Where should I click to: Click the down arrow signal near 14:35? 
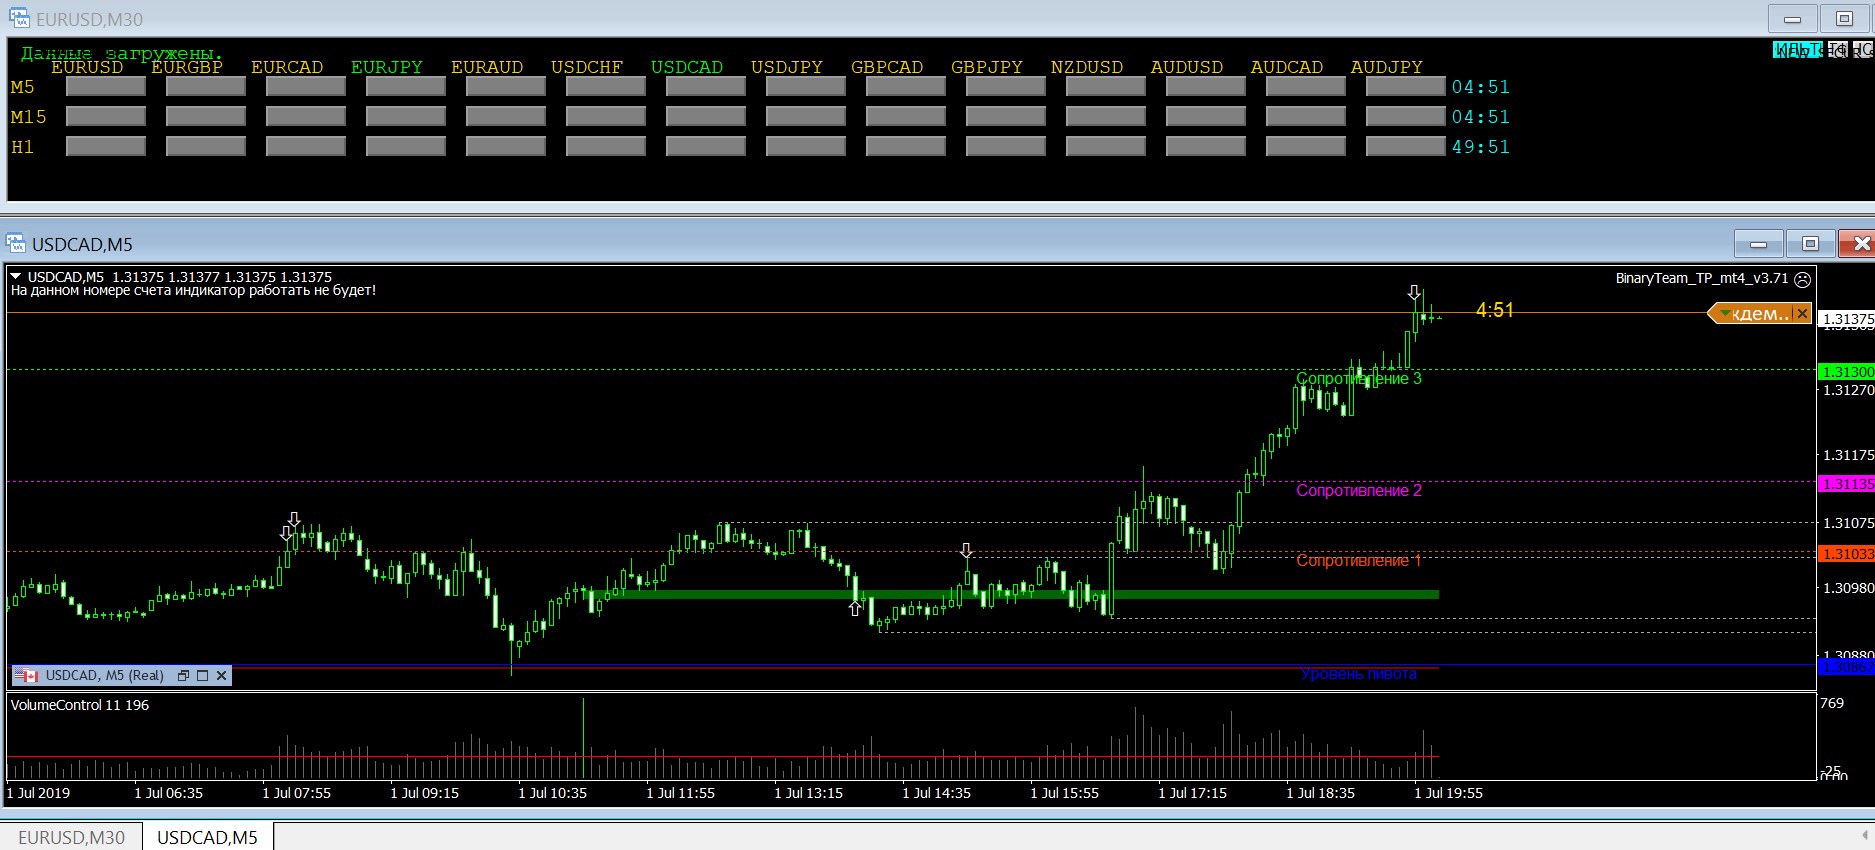click(966, 551)
